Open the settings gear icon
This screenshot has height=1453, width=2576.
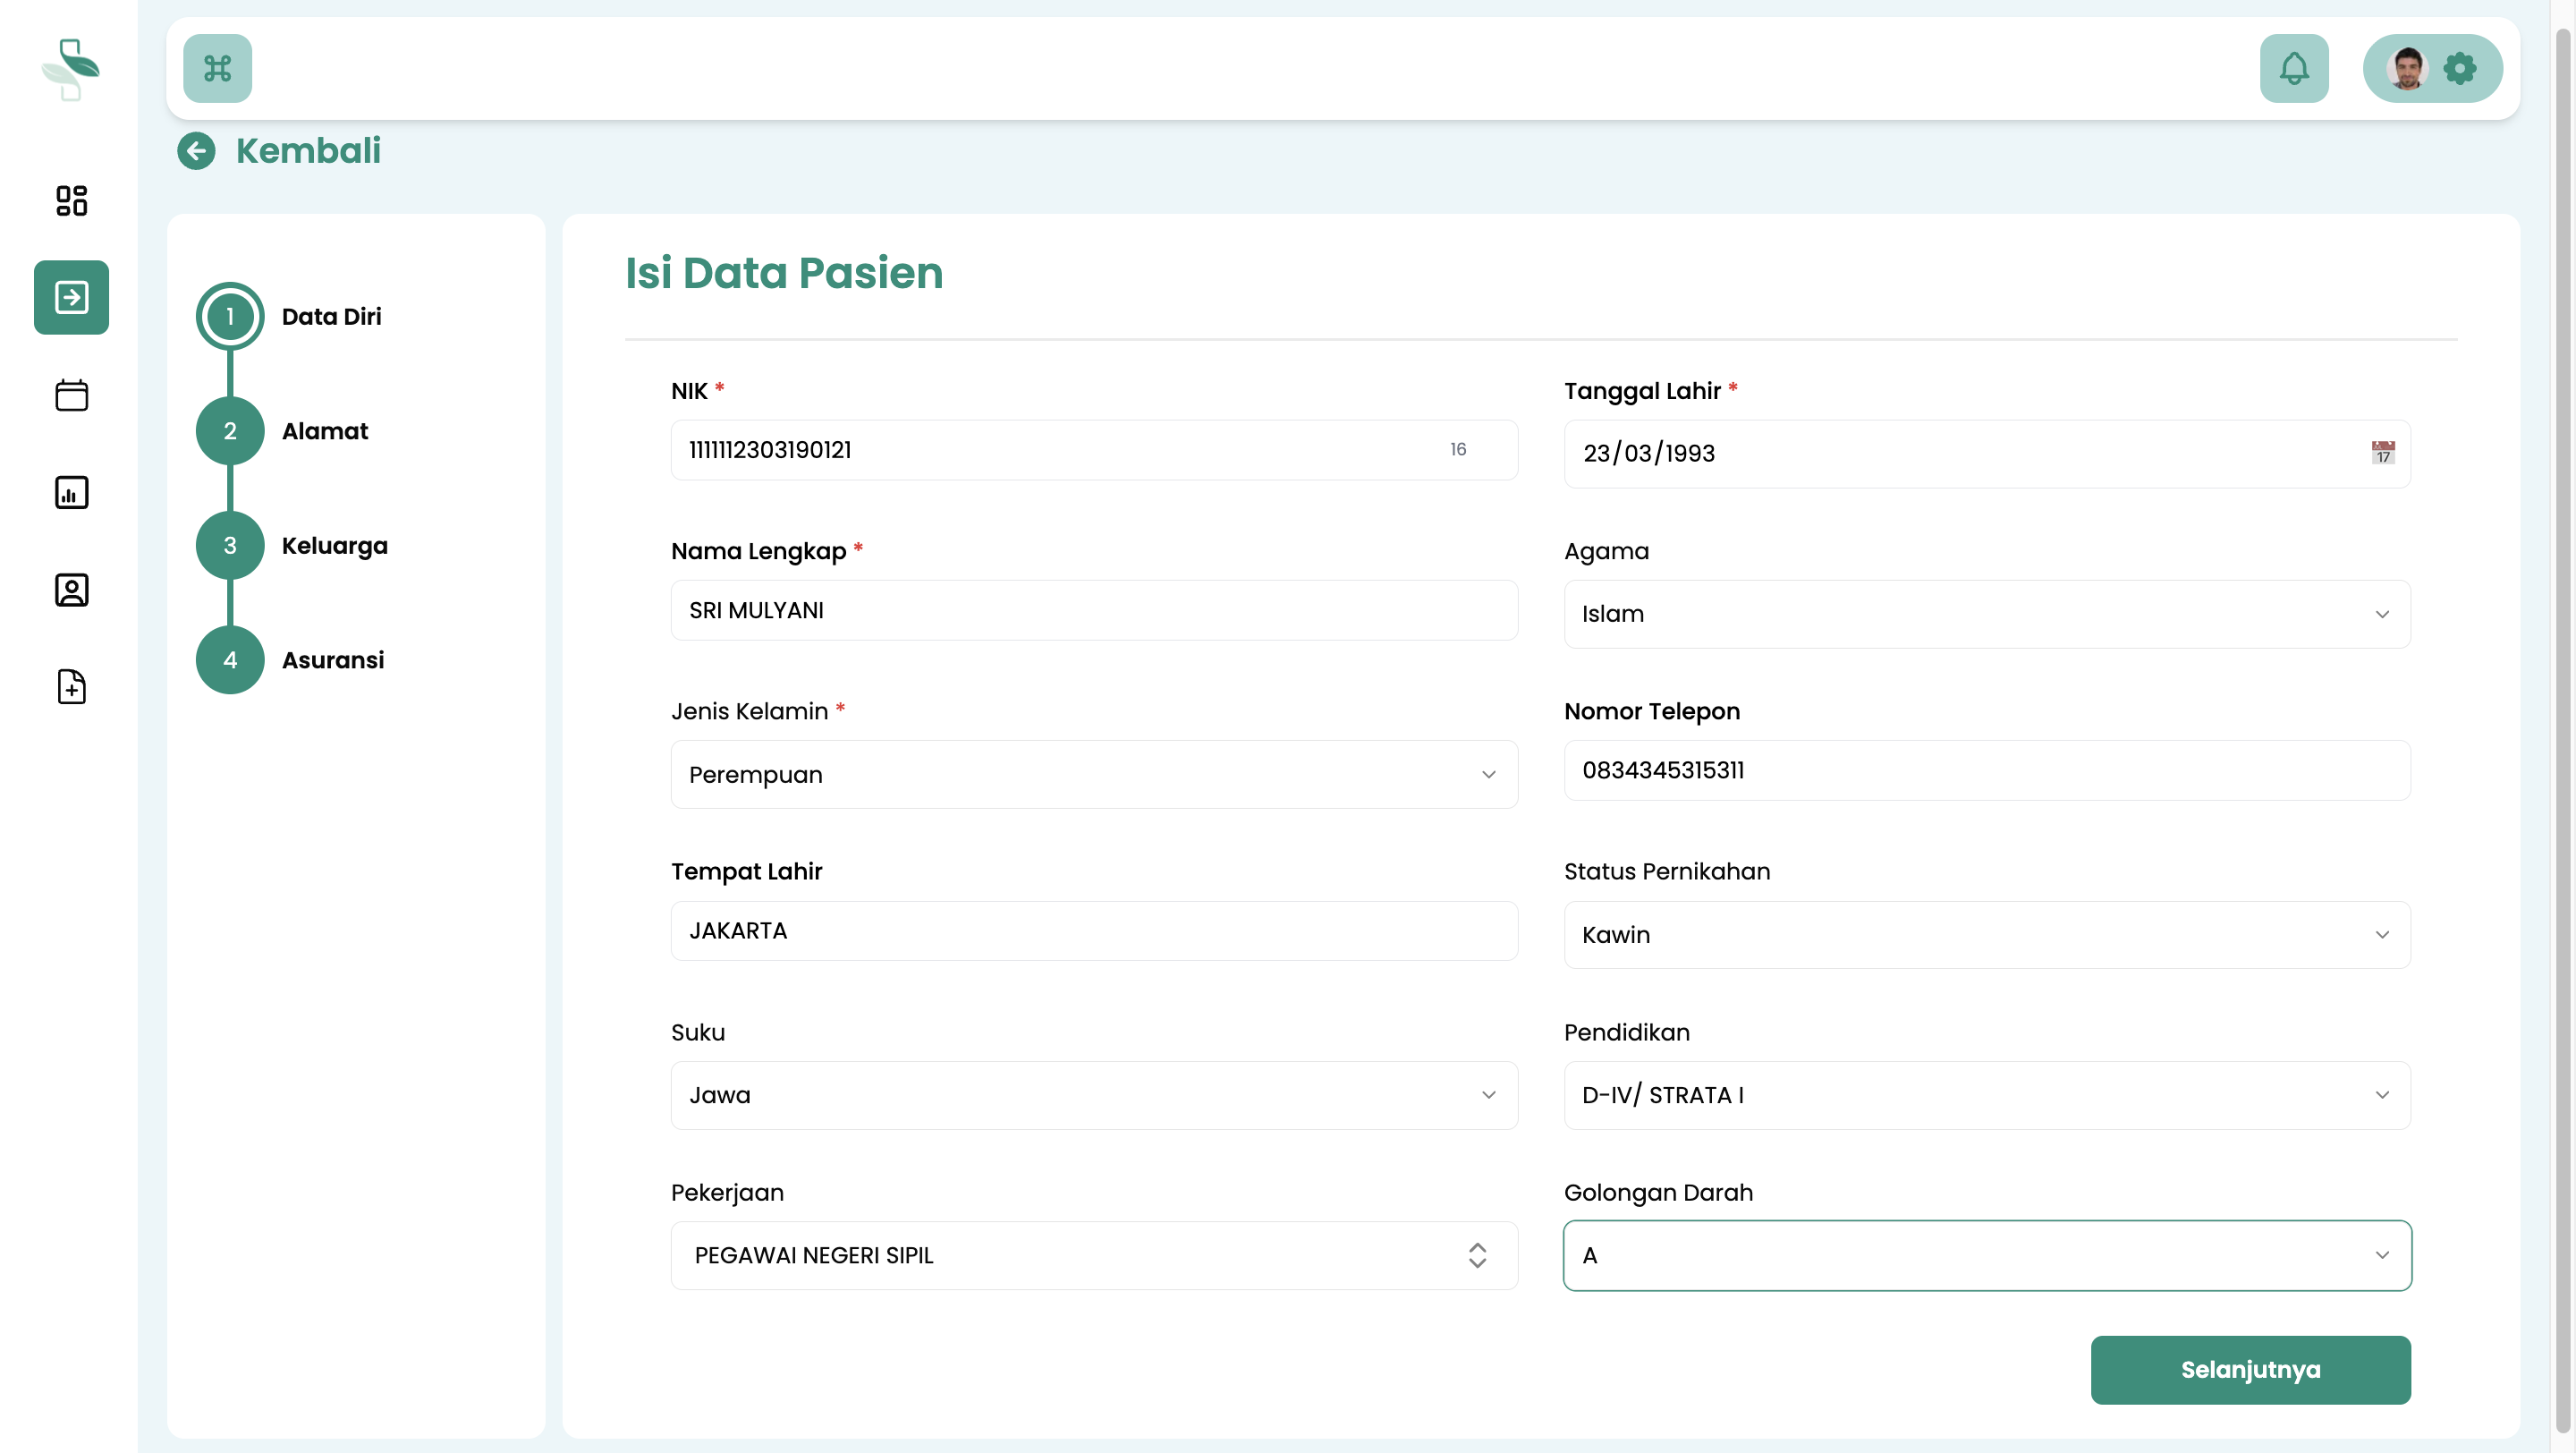2459,68
